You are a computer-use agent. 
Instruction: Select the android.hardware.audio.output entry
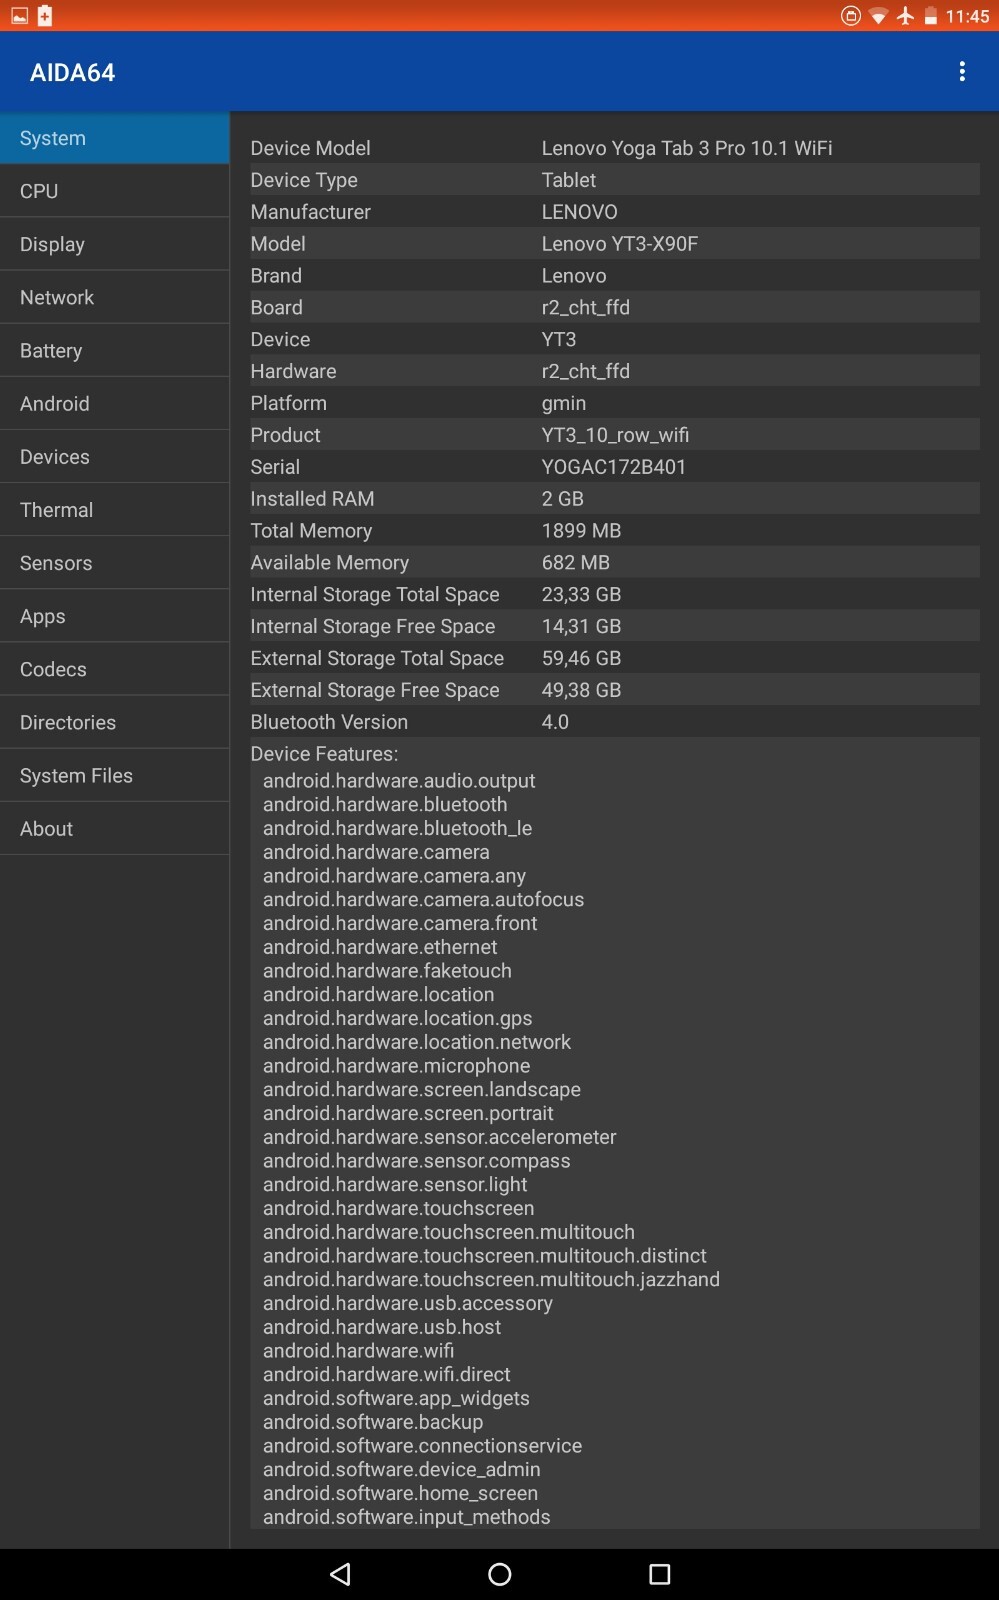coord(399,781)
